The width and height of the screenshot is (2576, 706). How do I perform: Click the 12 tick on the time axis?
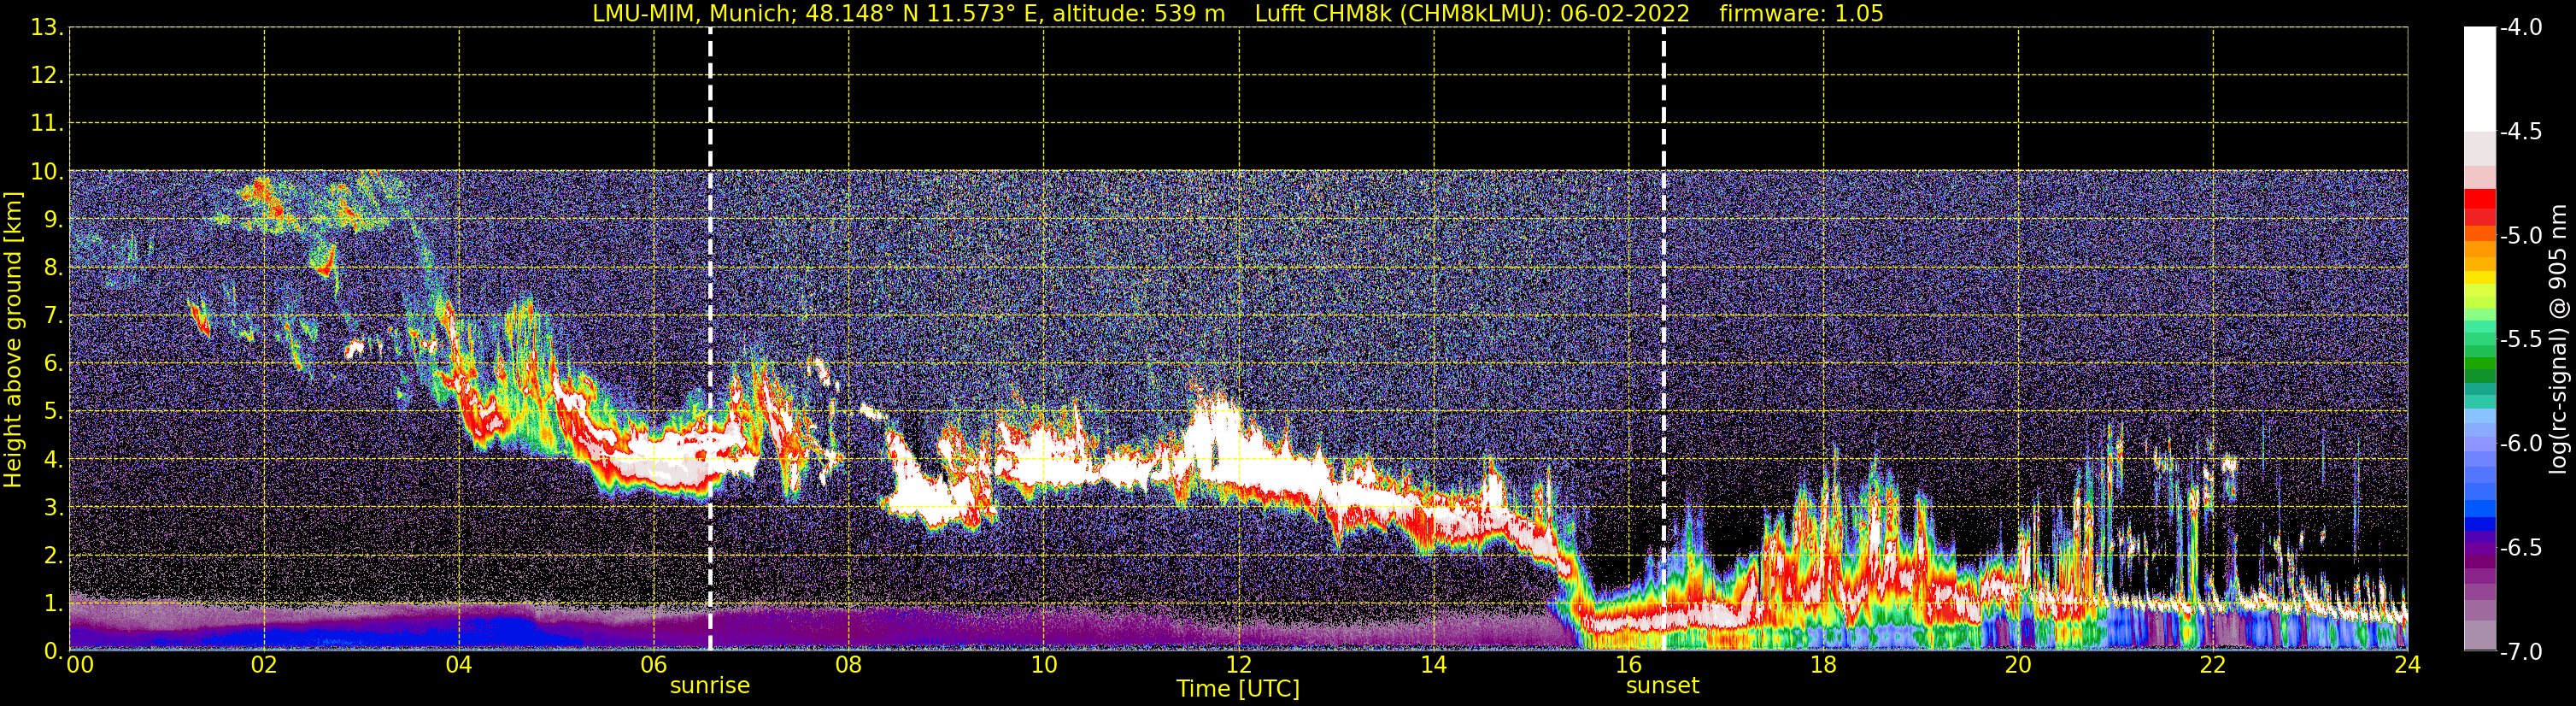coord(1239,665)
